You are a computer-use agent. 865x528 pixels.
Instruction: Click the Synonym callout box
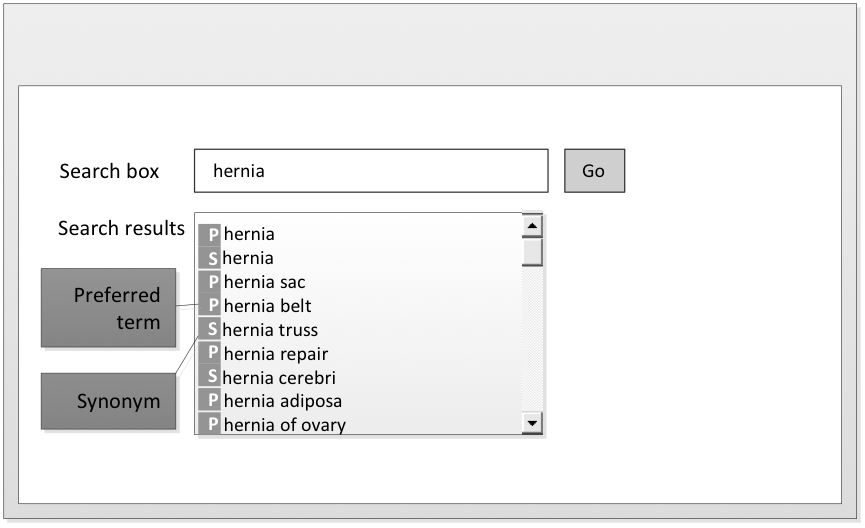pyautogui.click(x=108, y=401)
